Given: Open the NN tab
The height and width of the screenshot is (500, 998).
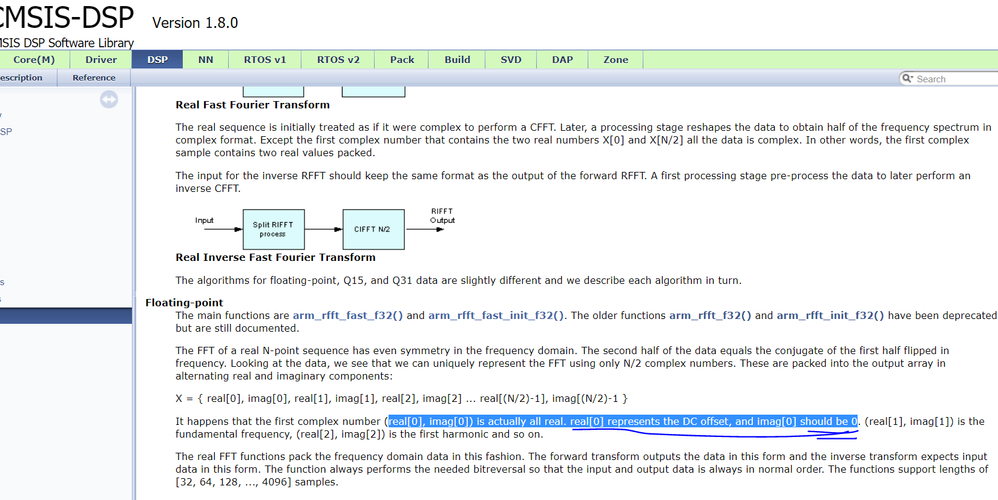Looking at the screenshot, I should [206, 60].
